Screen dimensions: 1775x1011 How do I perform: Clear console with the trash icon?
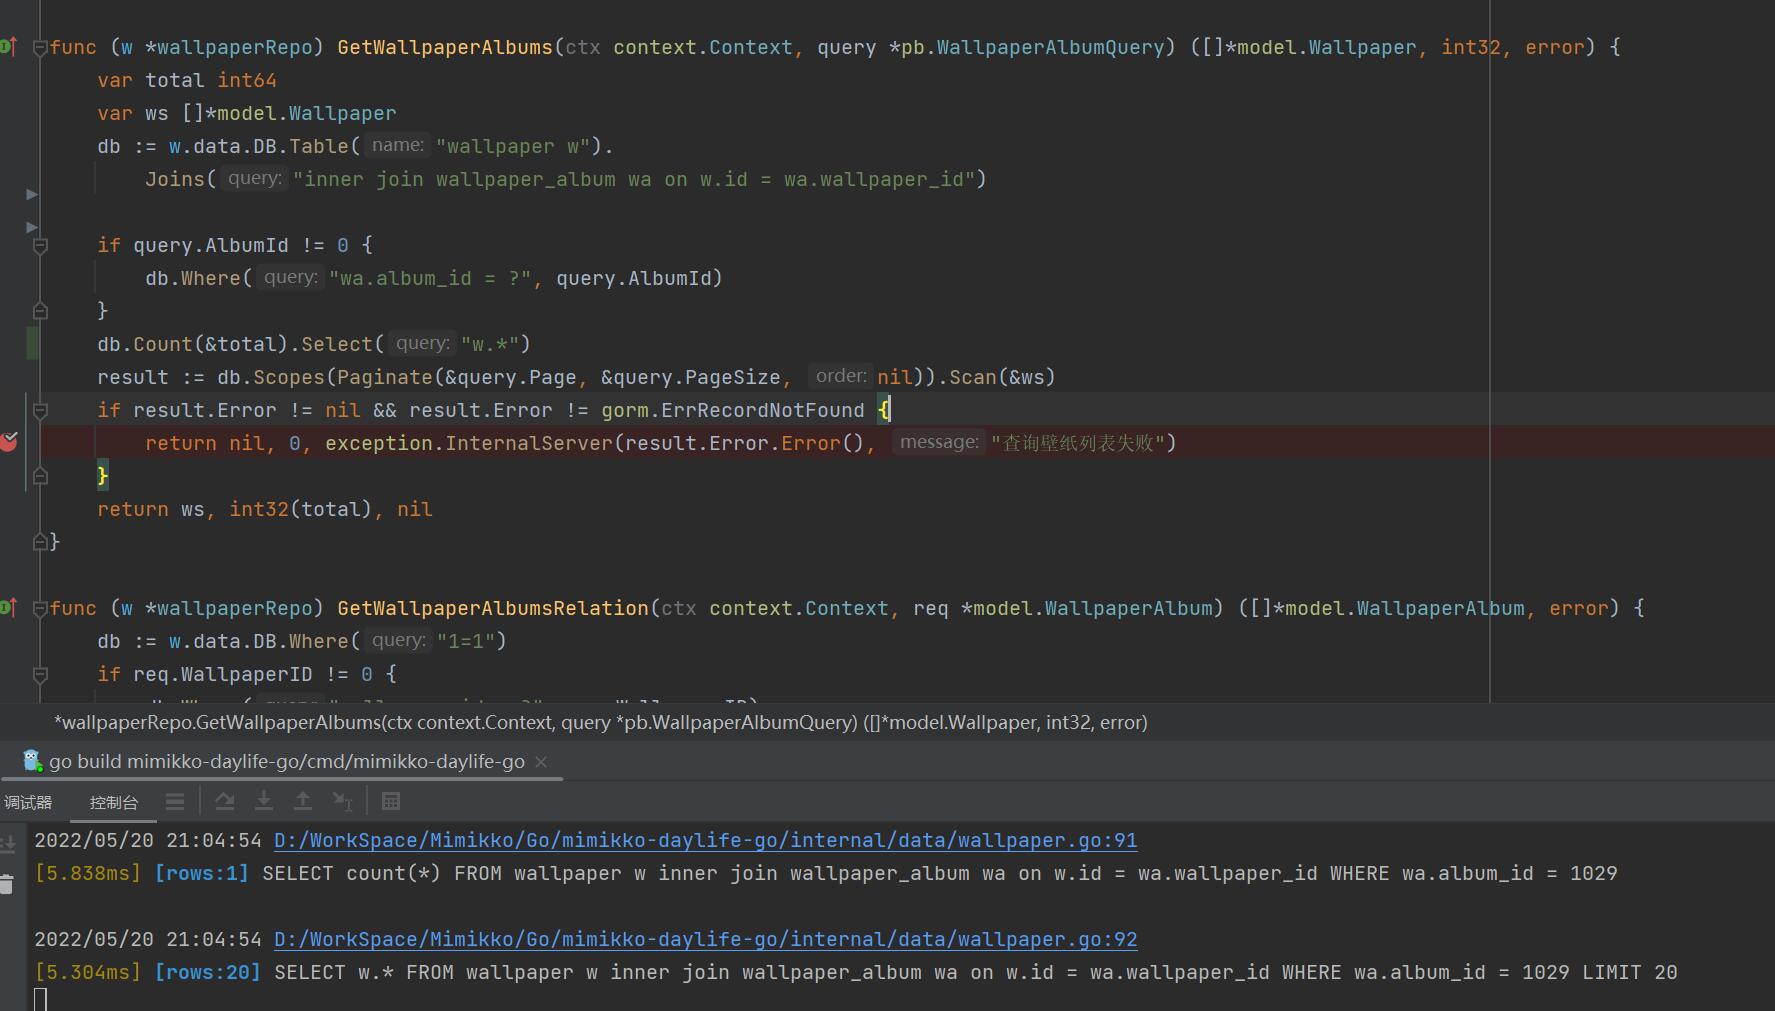click(x=7, y=884)
